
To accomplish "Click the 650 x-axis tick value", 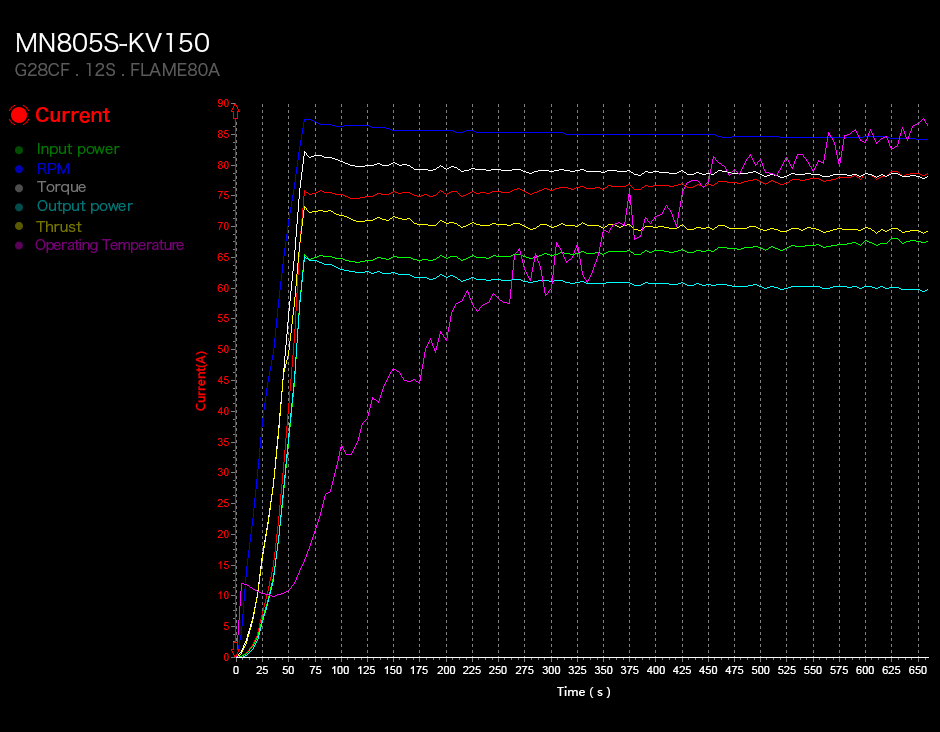I will 918,670.
